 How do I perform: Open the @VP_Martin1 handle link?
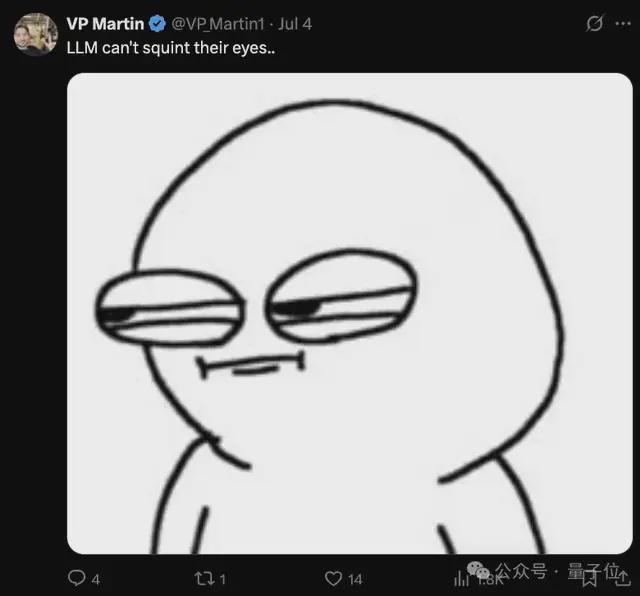[x=218, y=24]
